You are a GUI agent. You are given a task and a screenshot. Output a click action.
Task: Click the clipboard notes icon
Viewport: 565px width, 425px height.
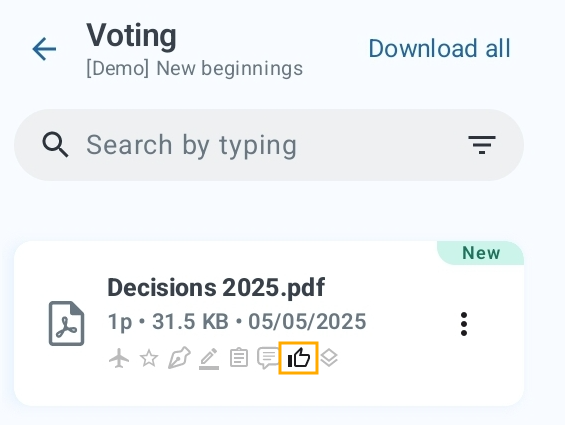tap(239, 358)
